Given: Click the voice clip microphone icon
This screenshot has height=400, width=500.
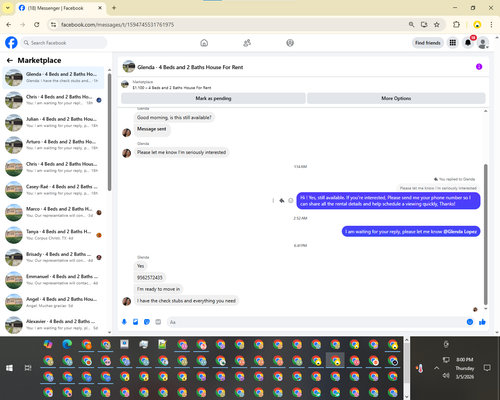Looking at the screenshot, I should click(x=124, y=322).
